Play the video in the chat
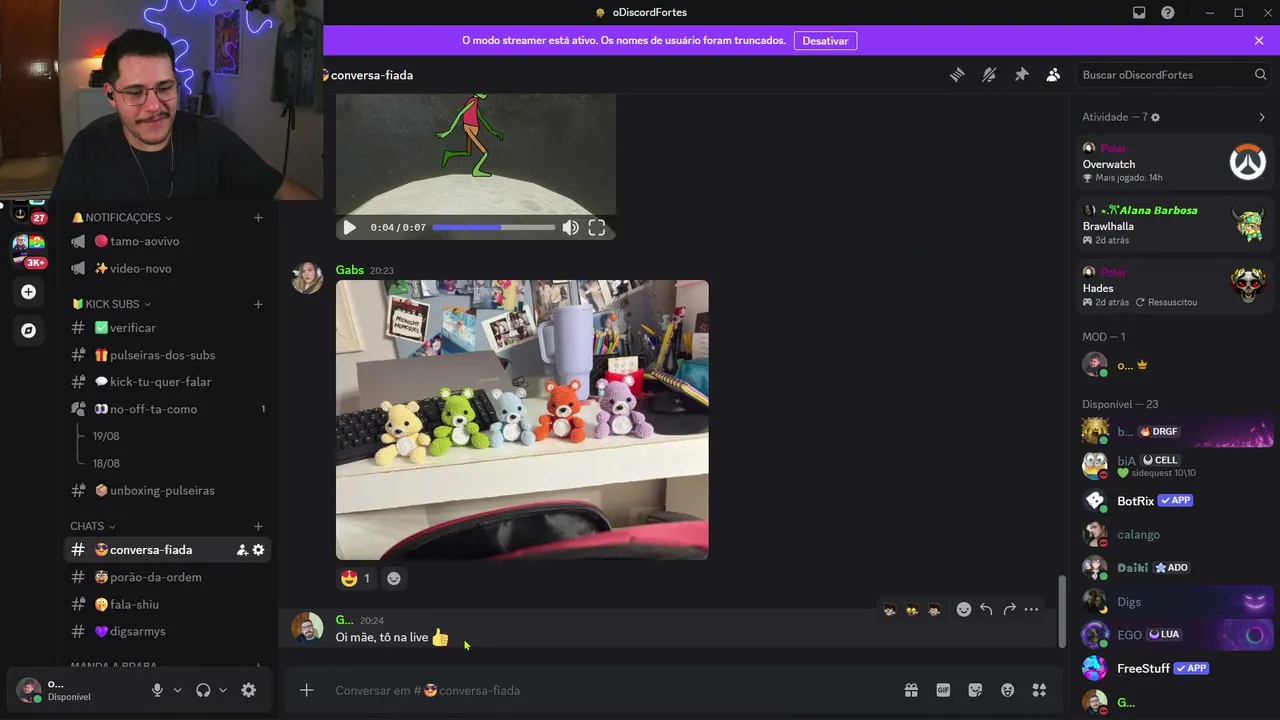The width and height of the screenshot is (1280, 720). pyautogui.click(x=349, y=228)
